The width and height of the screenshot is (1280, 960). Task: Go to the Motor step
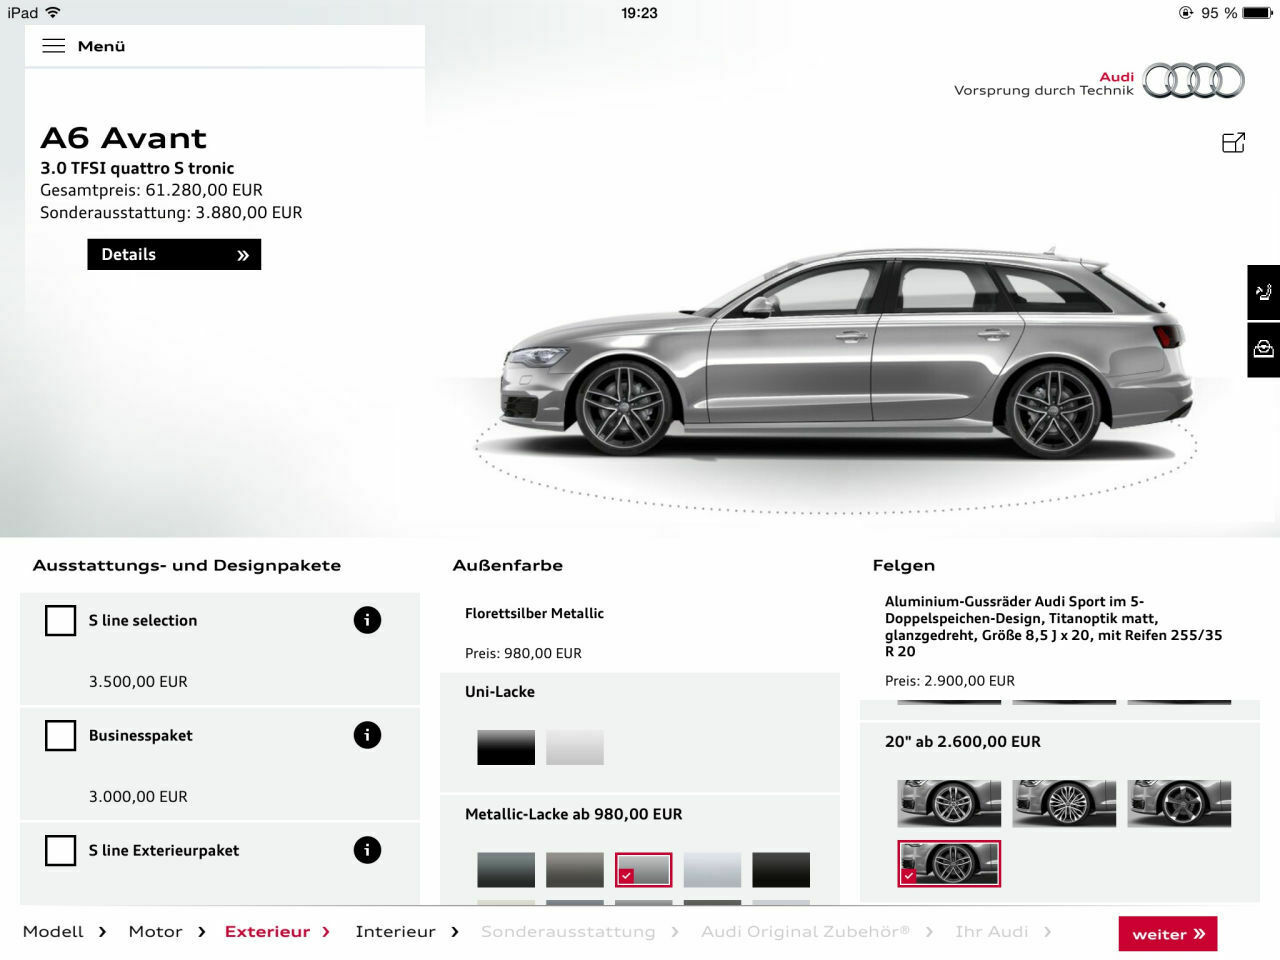click(155, 931)
